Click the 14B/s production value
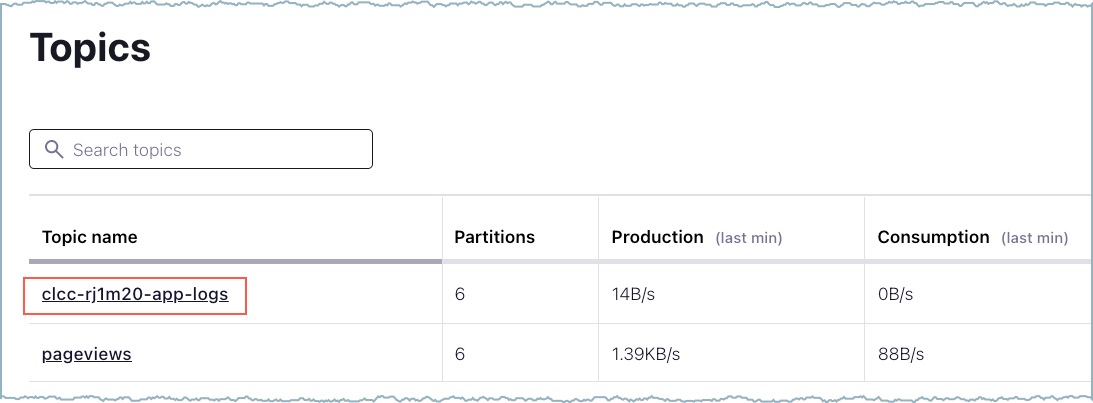This screenshot has height=403, width=1093. pyautogui.click(x=632, y=295)
